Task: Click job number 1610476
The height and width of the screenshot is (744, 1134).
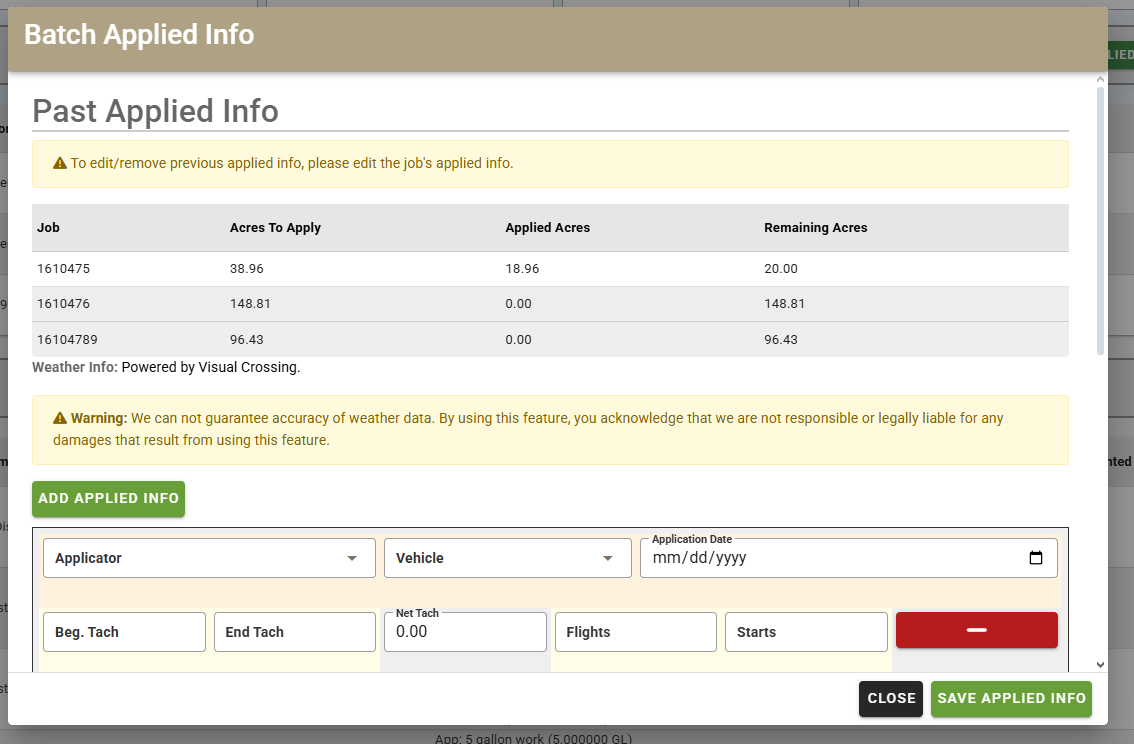Action: click(64, 304)
